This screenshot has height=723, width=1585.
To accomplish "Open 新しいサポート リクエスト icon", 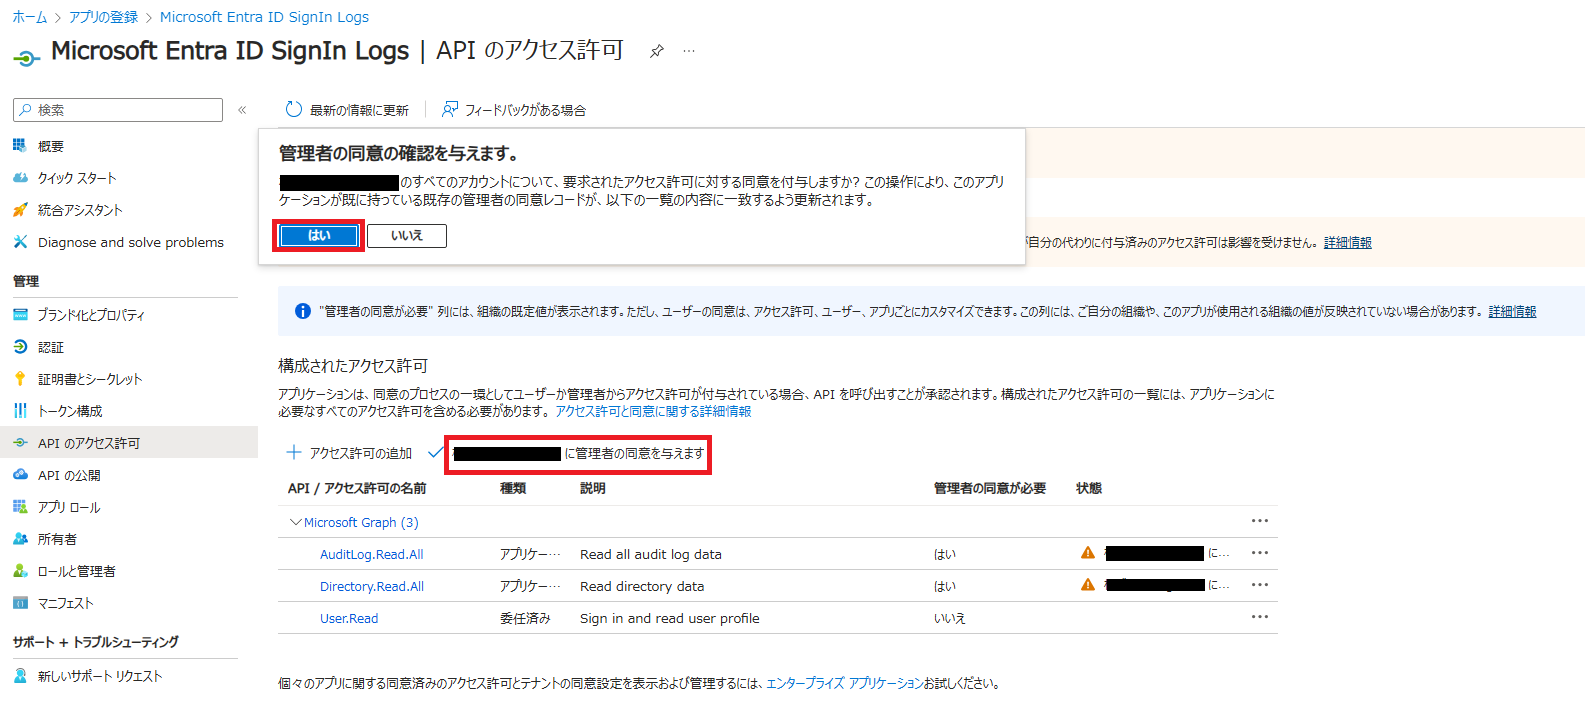I will [x=20, y=676].
